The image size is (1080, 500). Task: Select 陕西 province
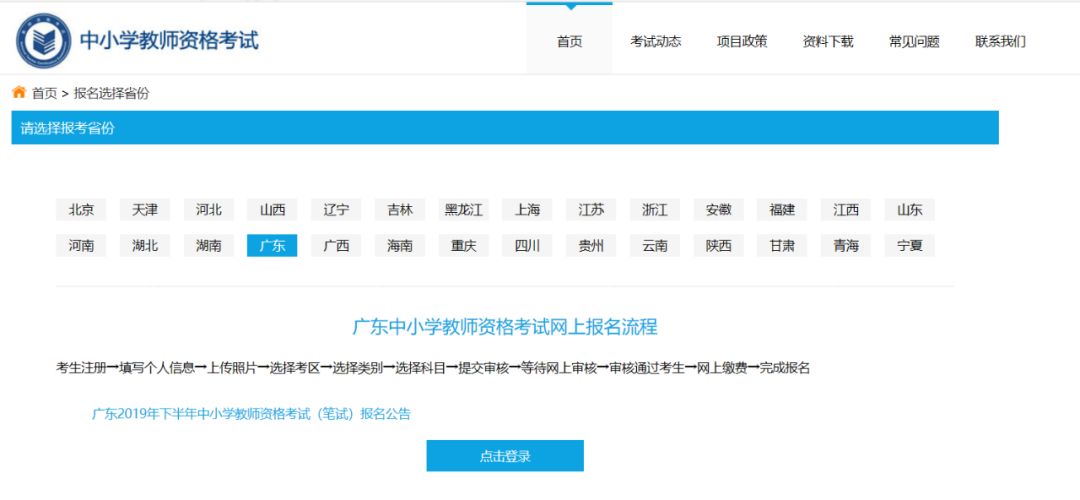coord(719,246)
